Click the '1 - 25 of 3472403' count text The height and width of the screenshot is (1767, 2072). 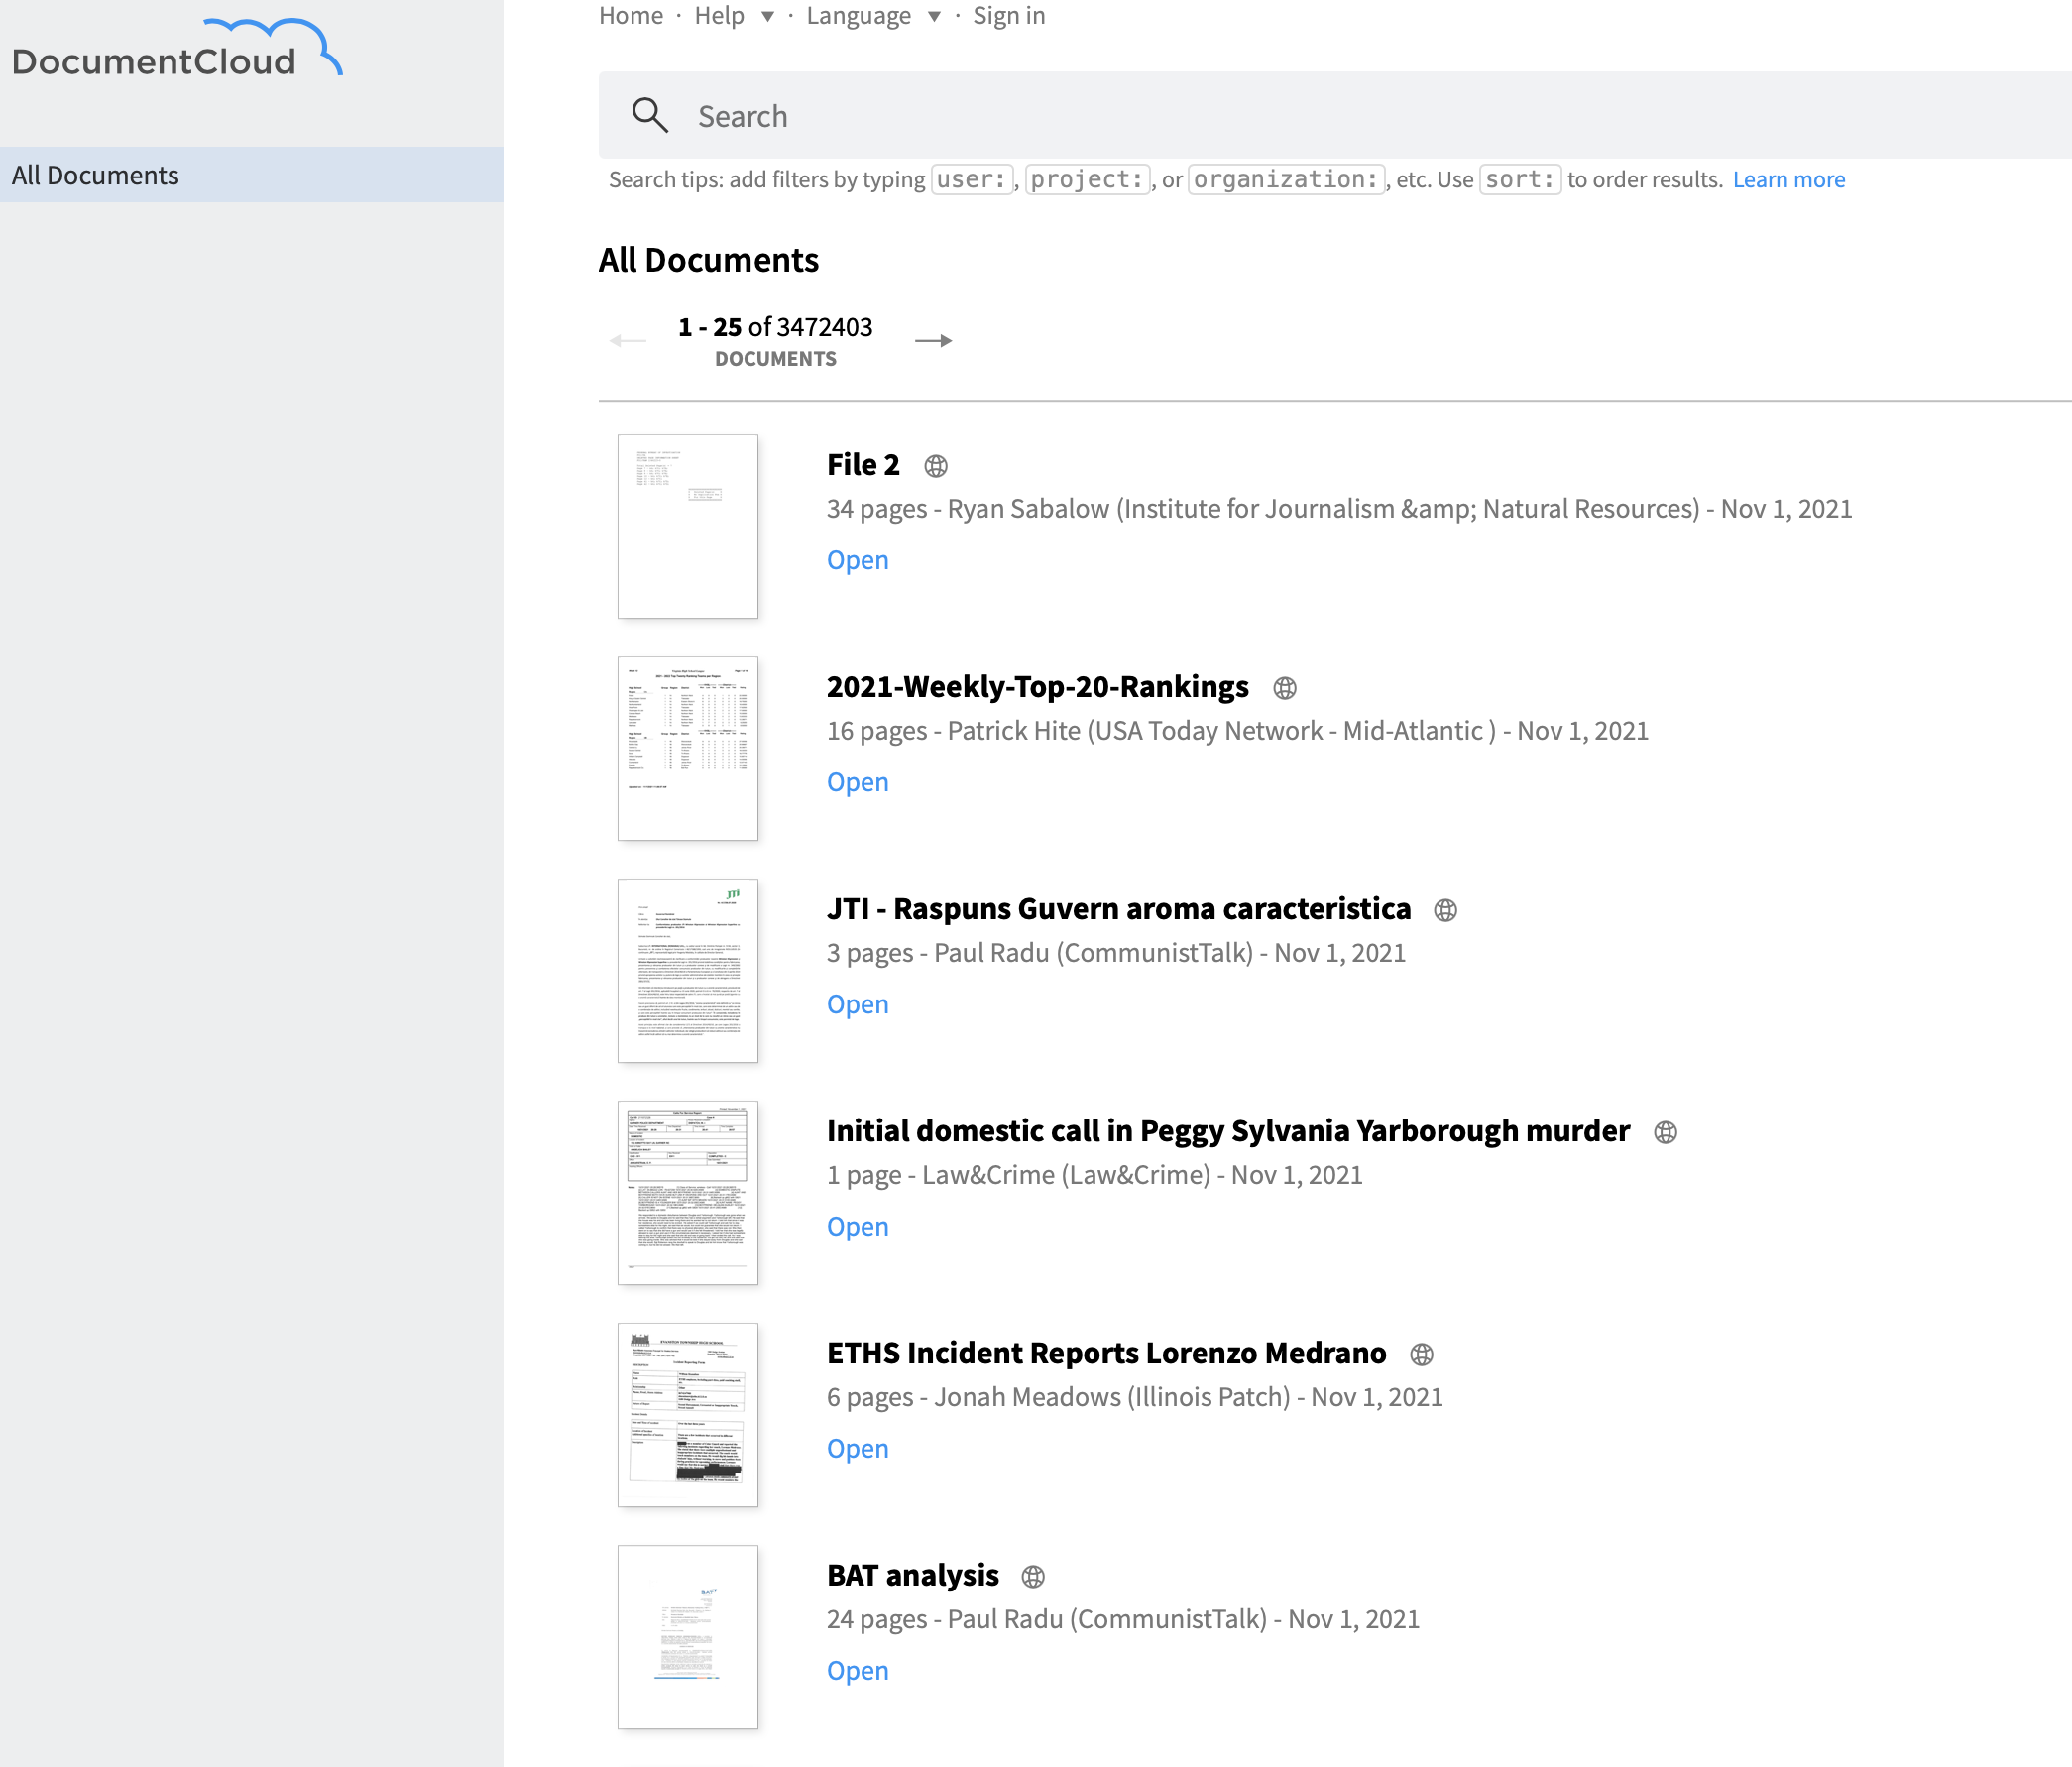[775, 327]
